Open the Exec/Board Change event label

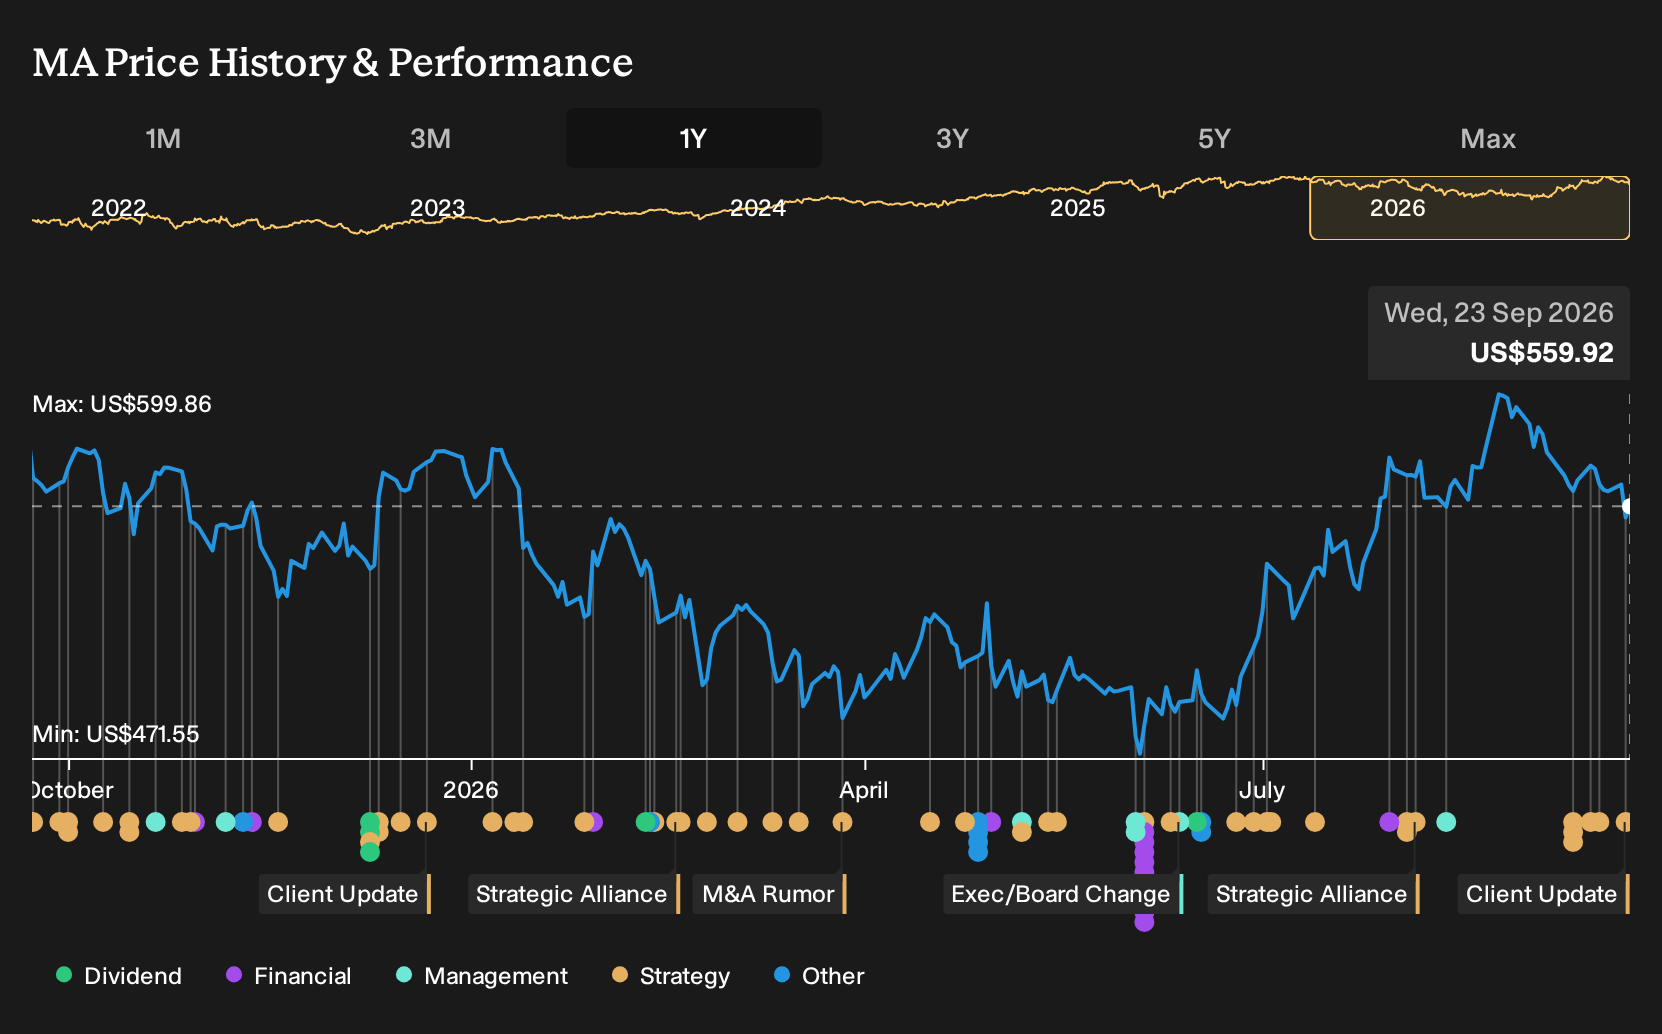1063,894
